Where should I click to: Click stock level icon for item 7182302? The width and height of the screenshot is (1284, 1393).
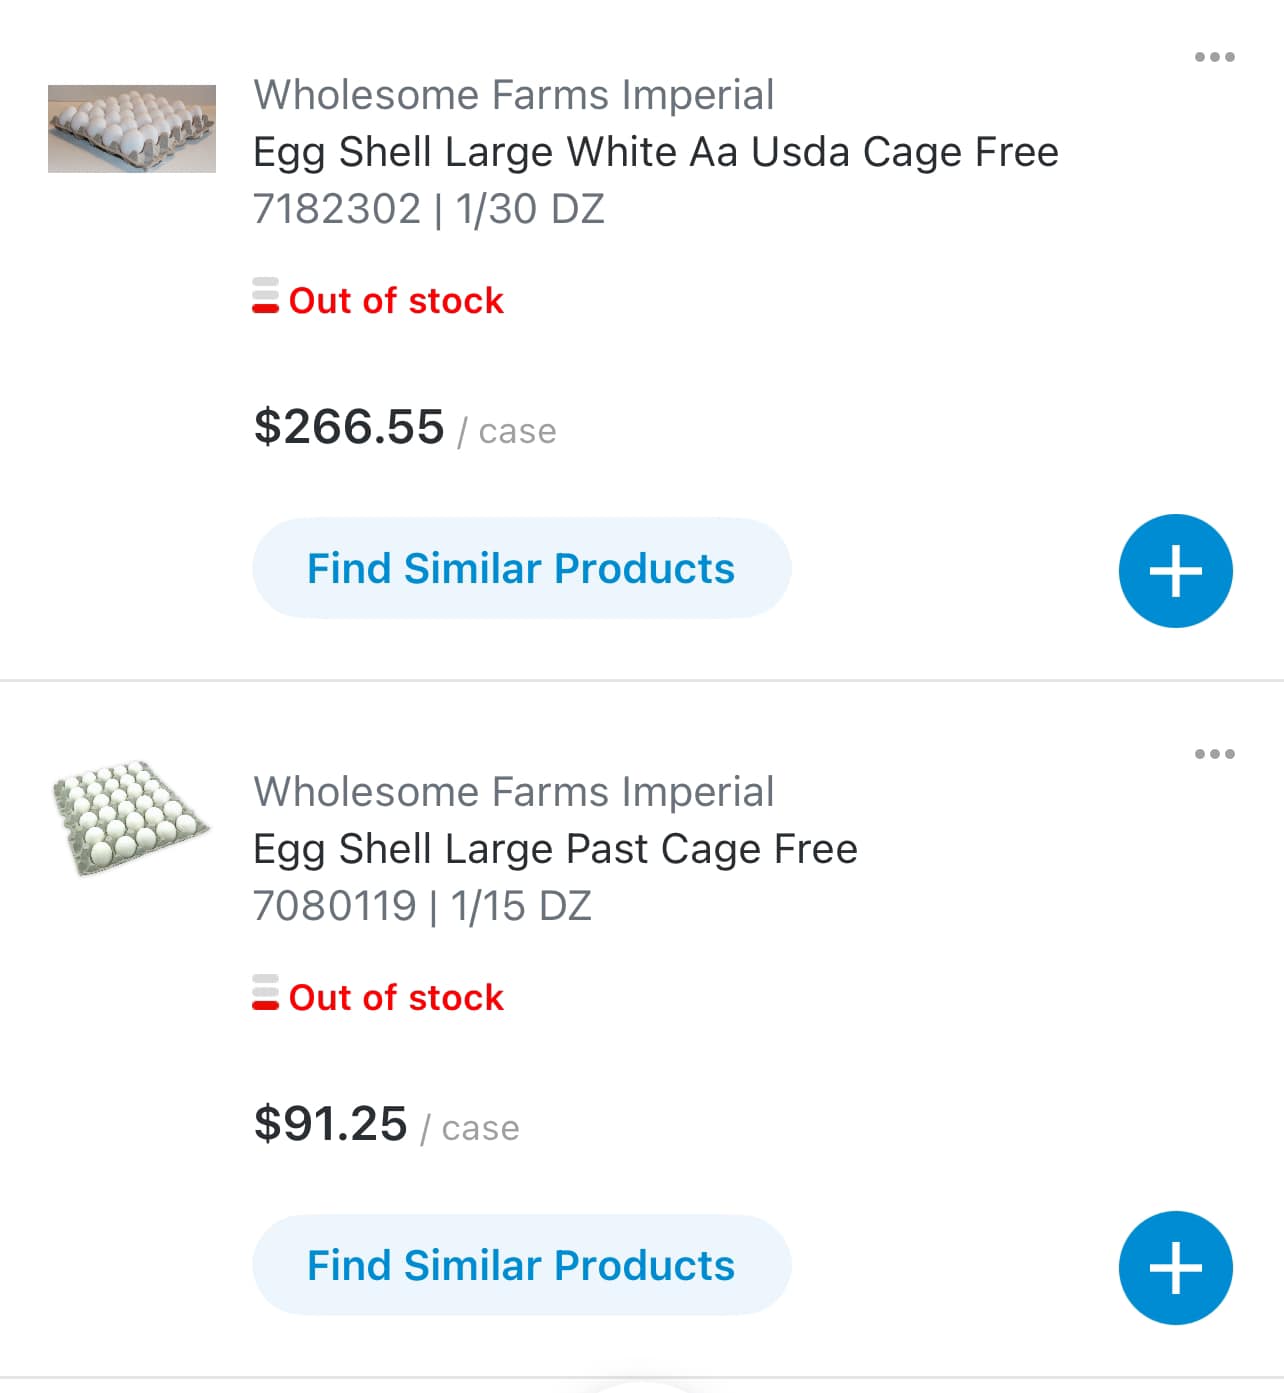265,297
